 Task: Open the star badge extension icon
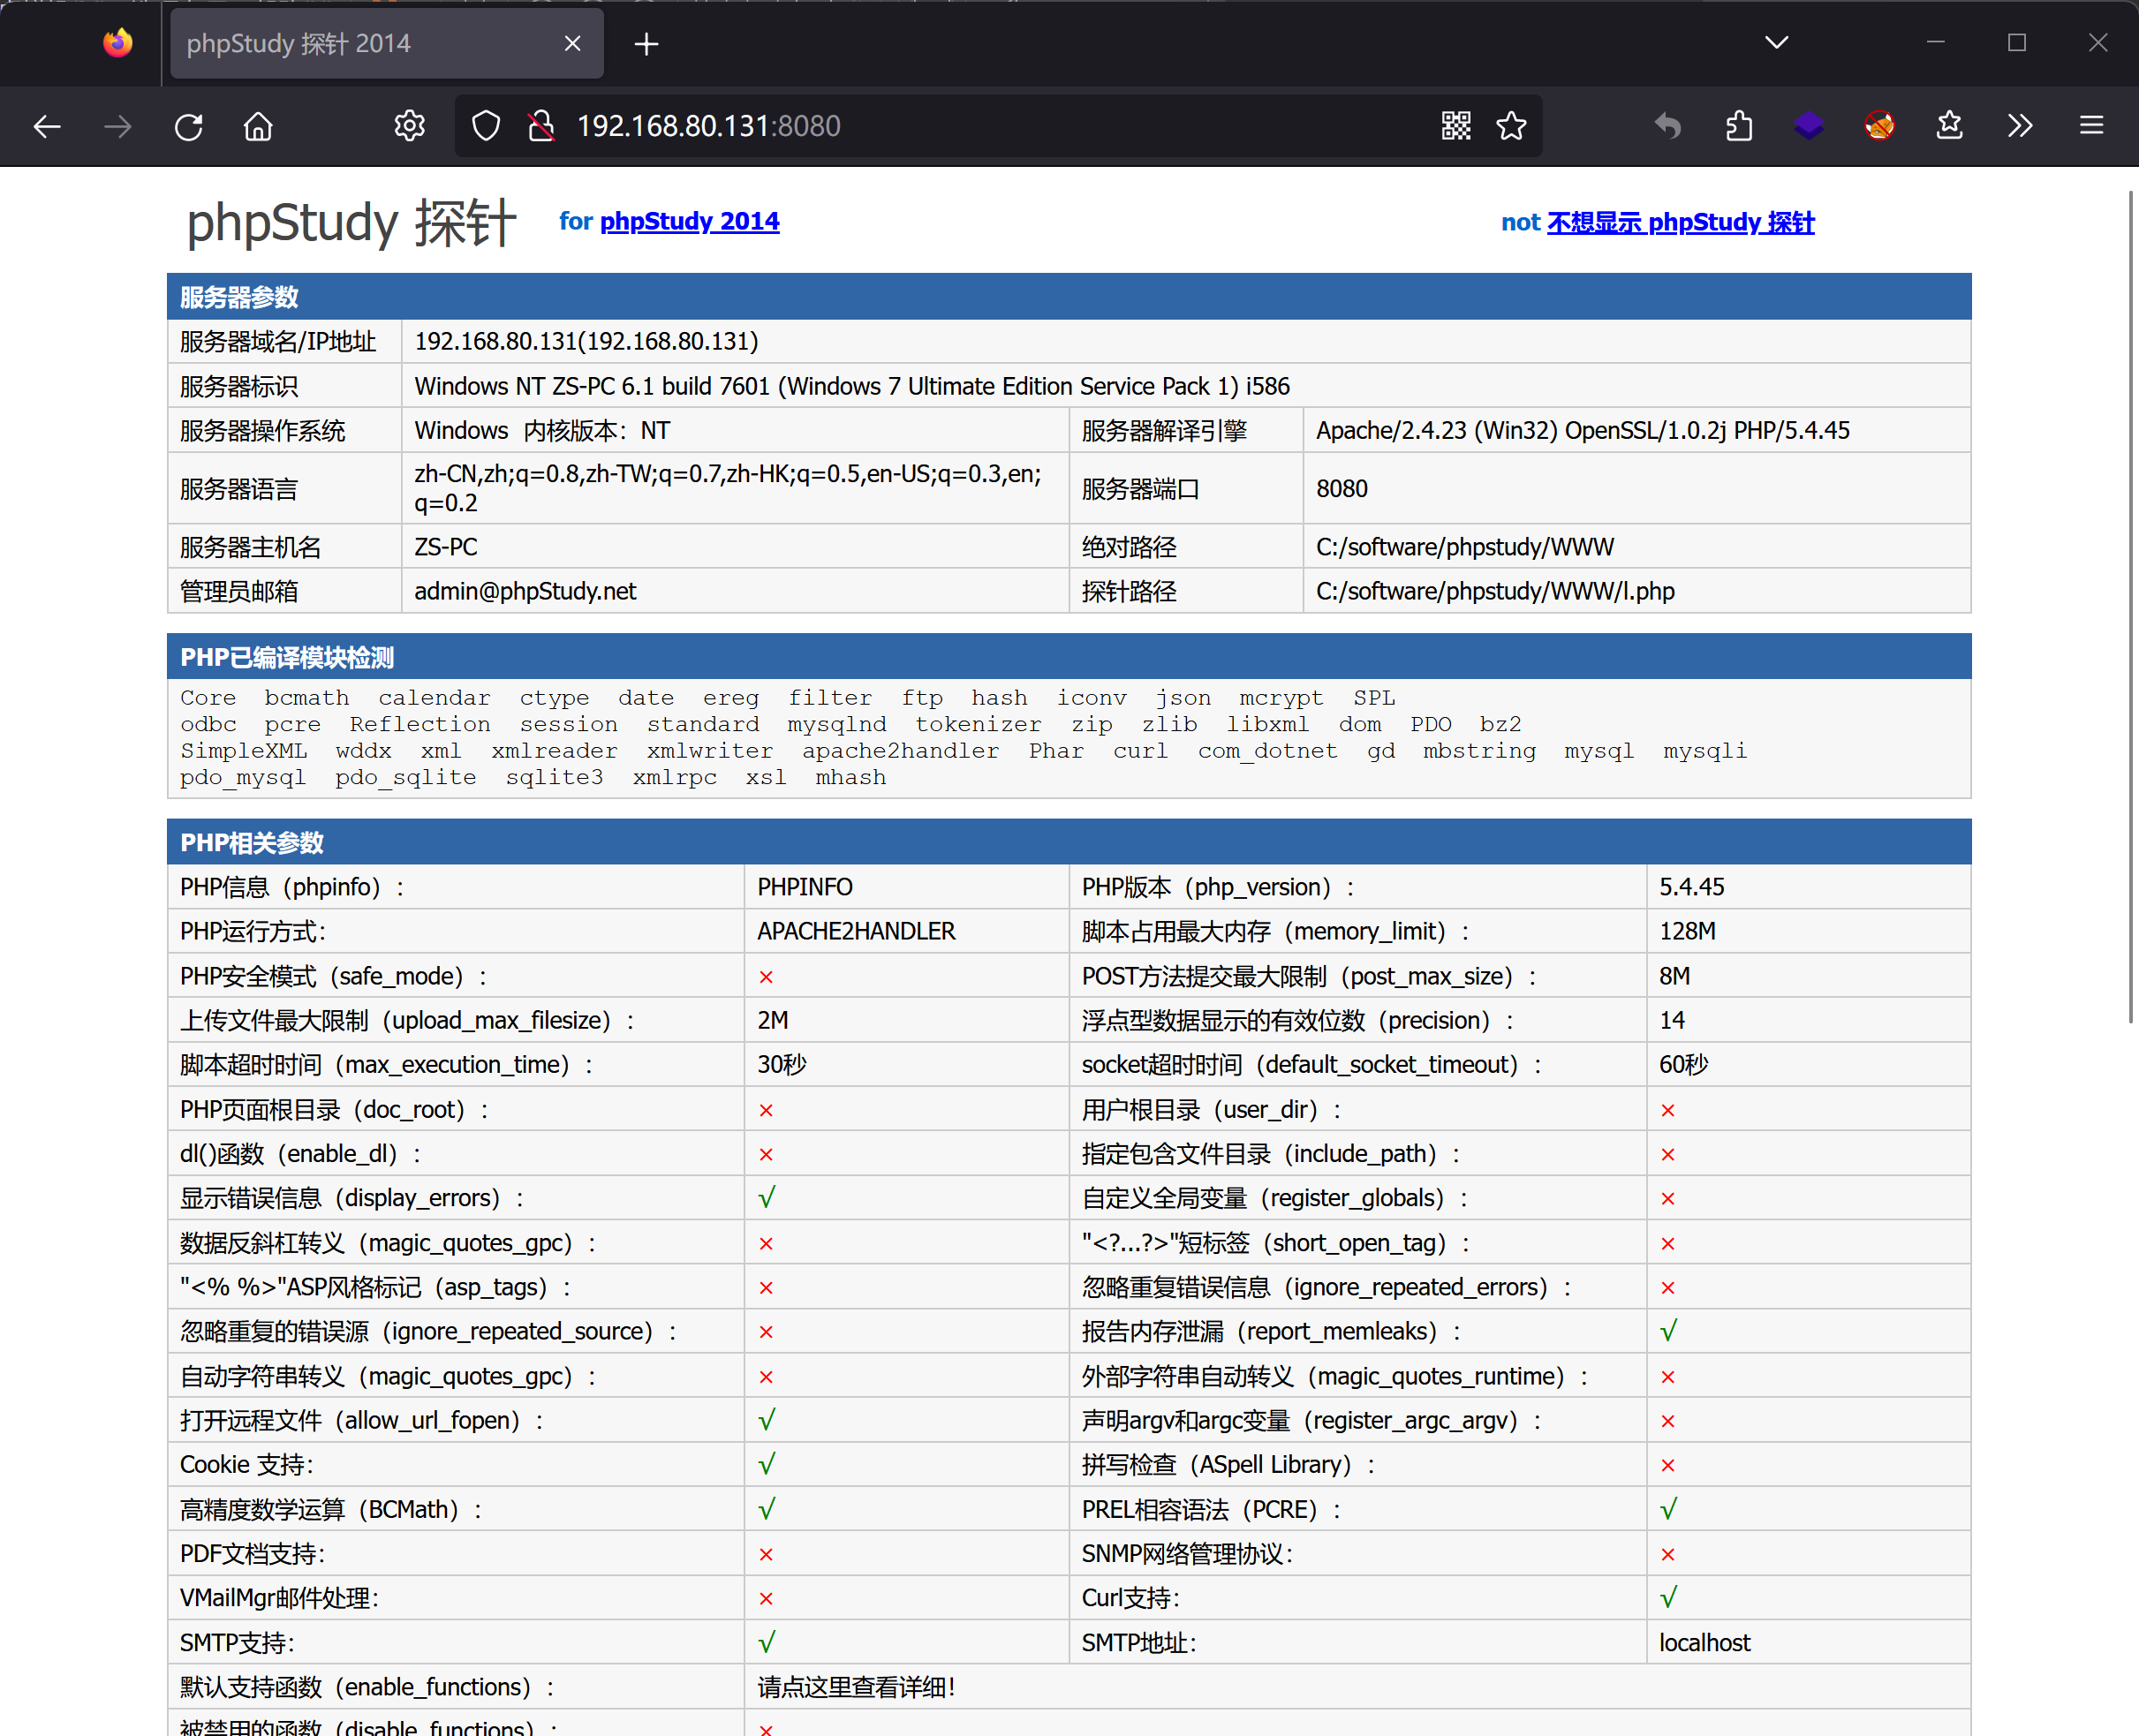[x=1949, y=126]
